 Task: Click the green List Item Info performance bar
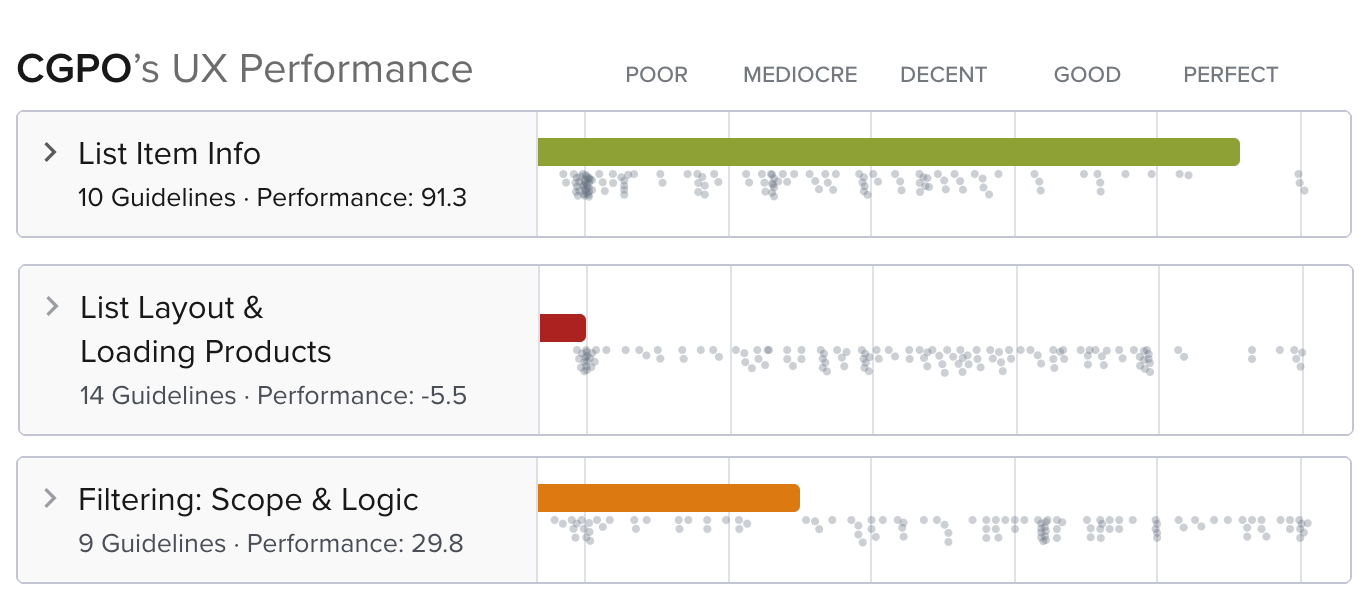[888, 152]
